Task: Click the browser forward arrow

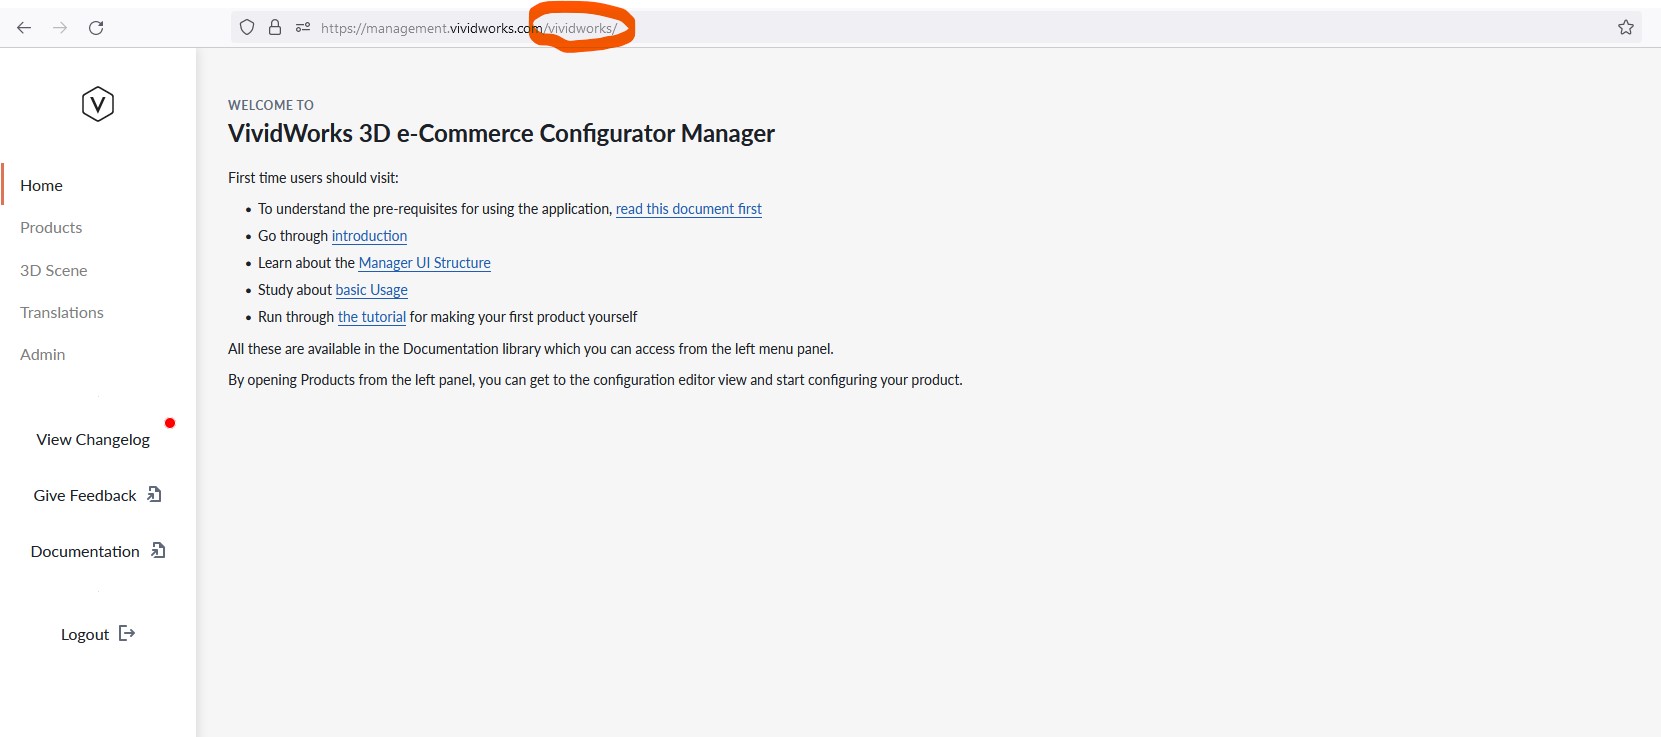Action: point(60,28)
